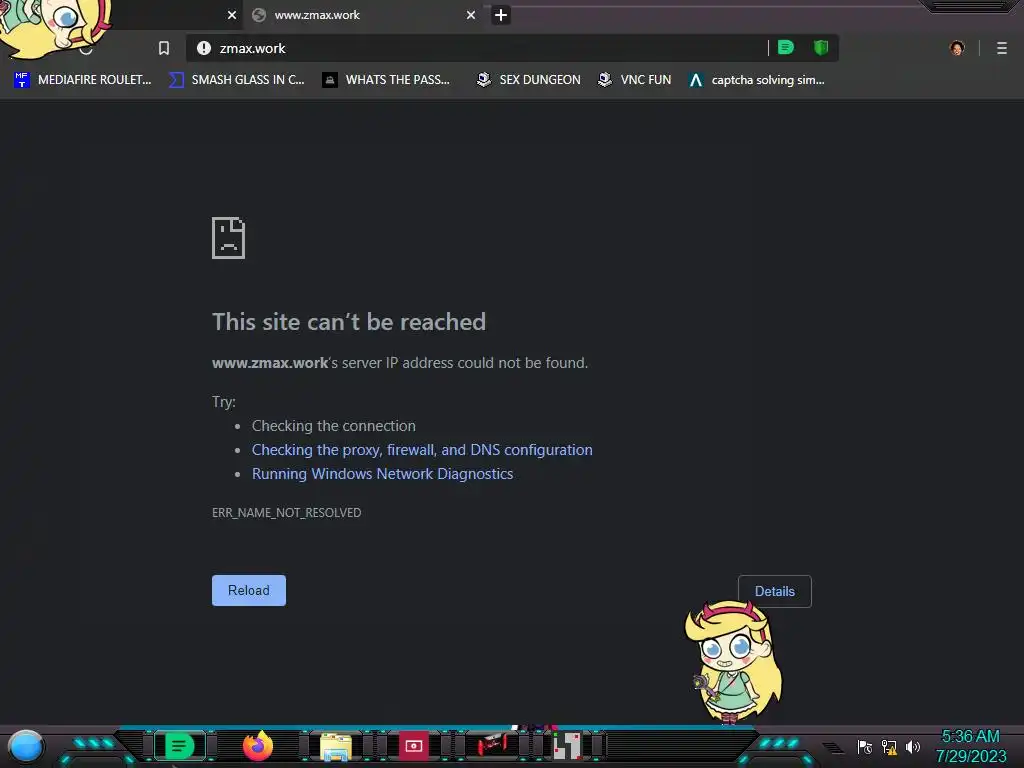Open the SMASH GLASS IN C... bookmark

236,80
